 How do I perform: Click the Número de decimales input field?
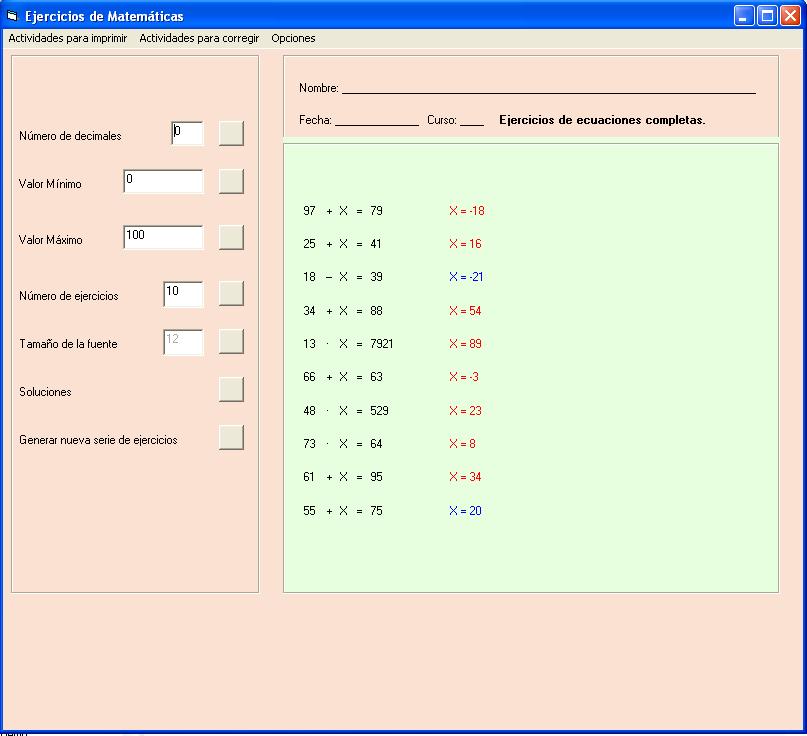pos(187,134)
